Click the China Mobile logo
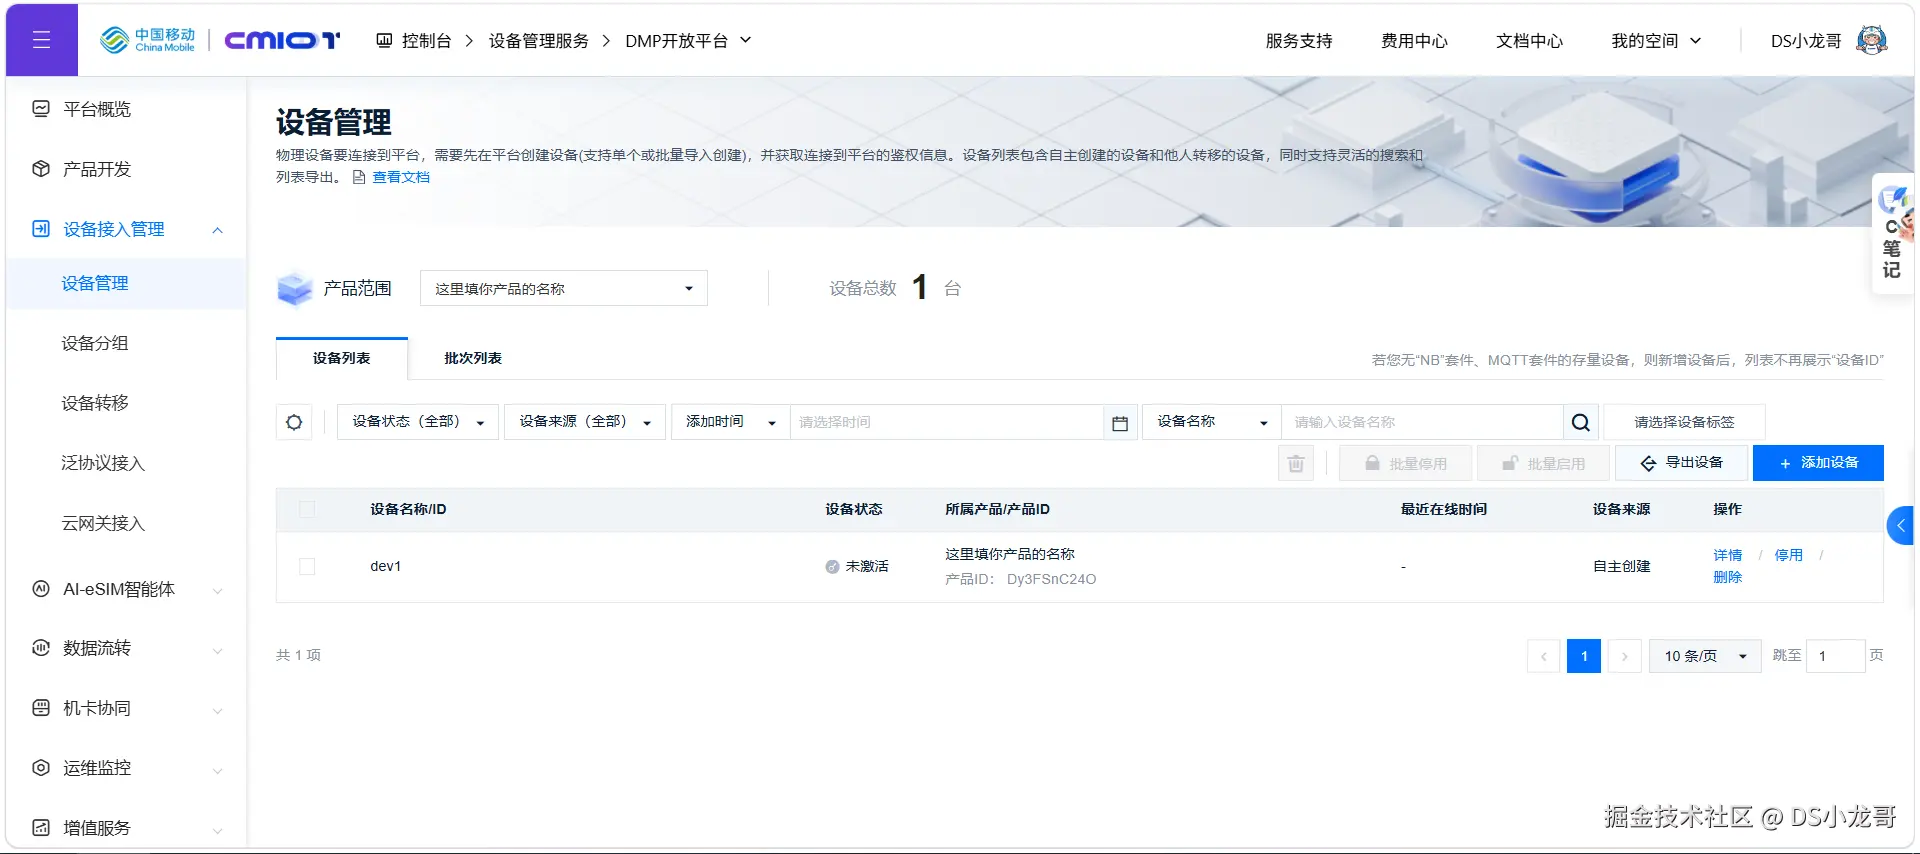Image resolution: width=1920 pixels, height=854 pixels. click(x=148, y=40)
